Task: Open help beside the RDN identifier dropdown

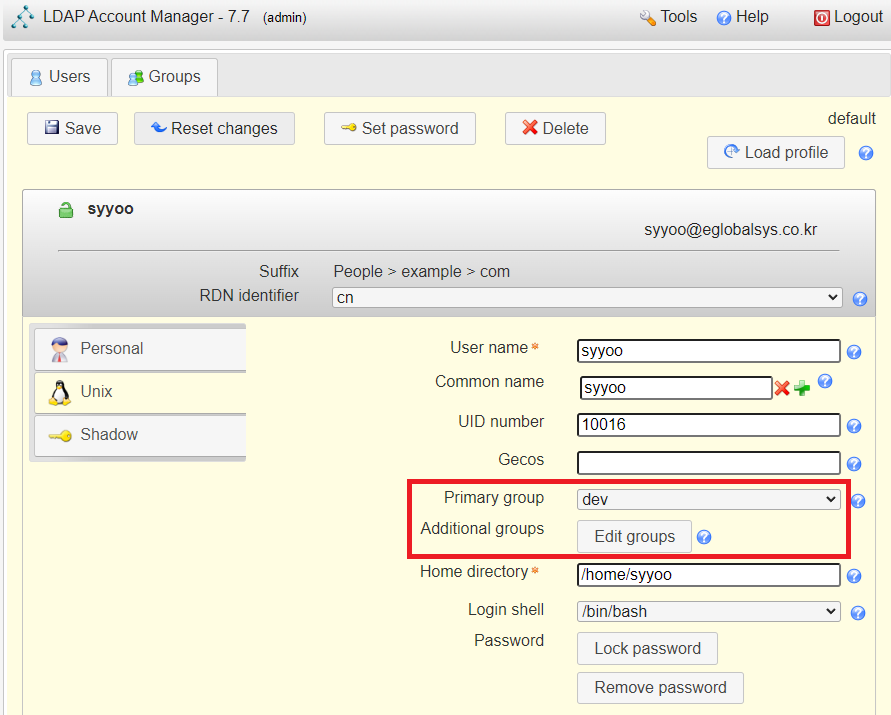Action: pos(860,298)
